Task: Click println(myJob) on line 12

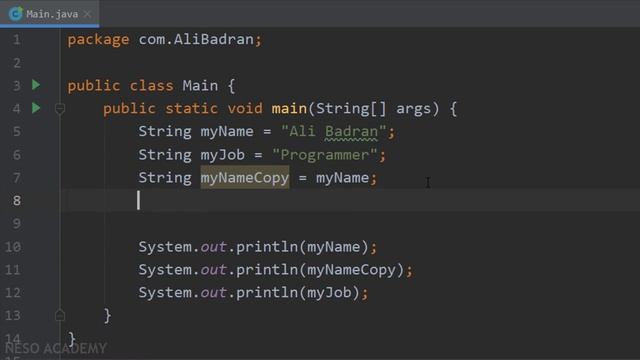Action: tap(298, 293)
